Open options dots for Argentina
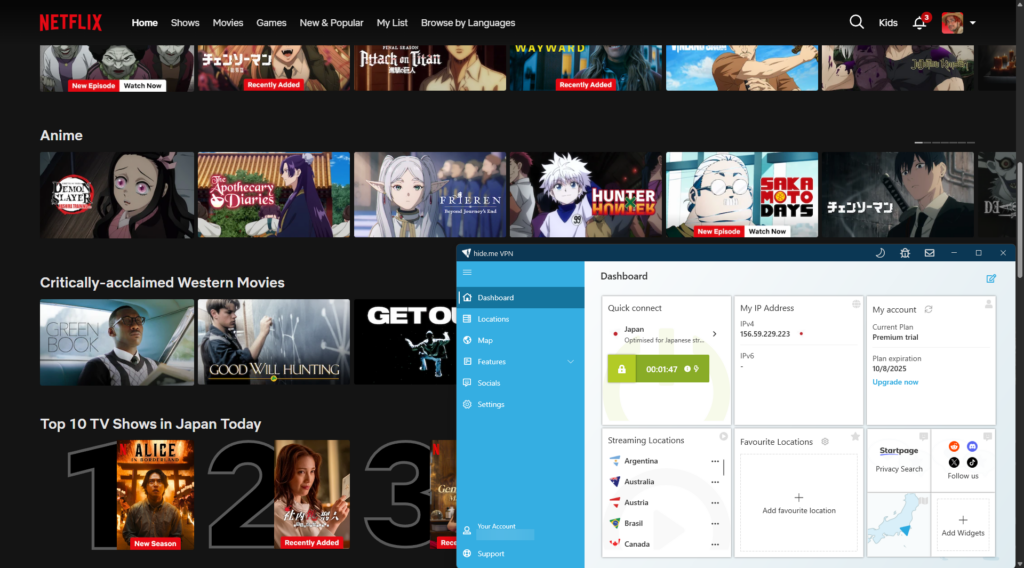This screenshot has width=1024, height=568. click(715, 461)
